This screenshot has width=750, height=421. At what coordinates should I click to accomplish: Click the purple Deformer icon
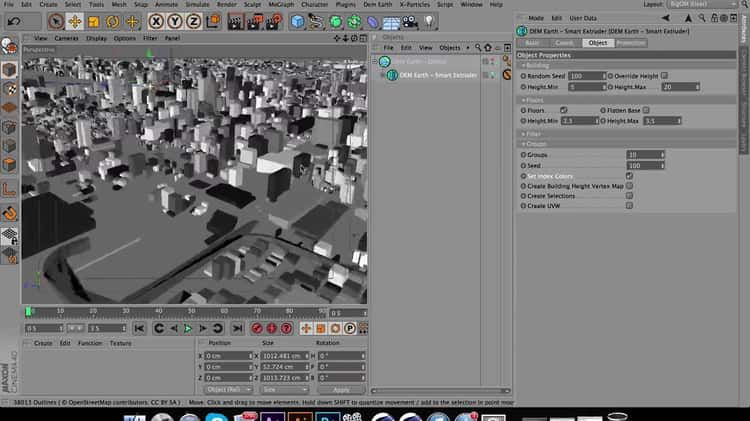tap(373, 22)
